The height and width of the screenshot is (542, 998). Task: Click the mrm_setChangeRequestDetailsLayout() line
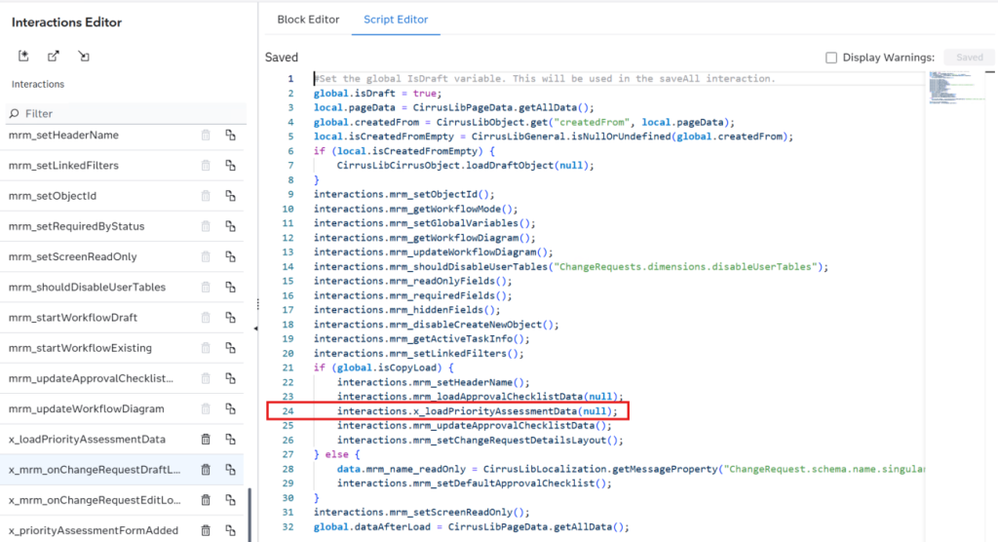480,440
